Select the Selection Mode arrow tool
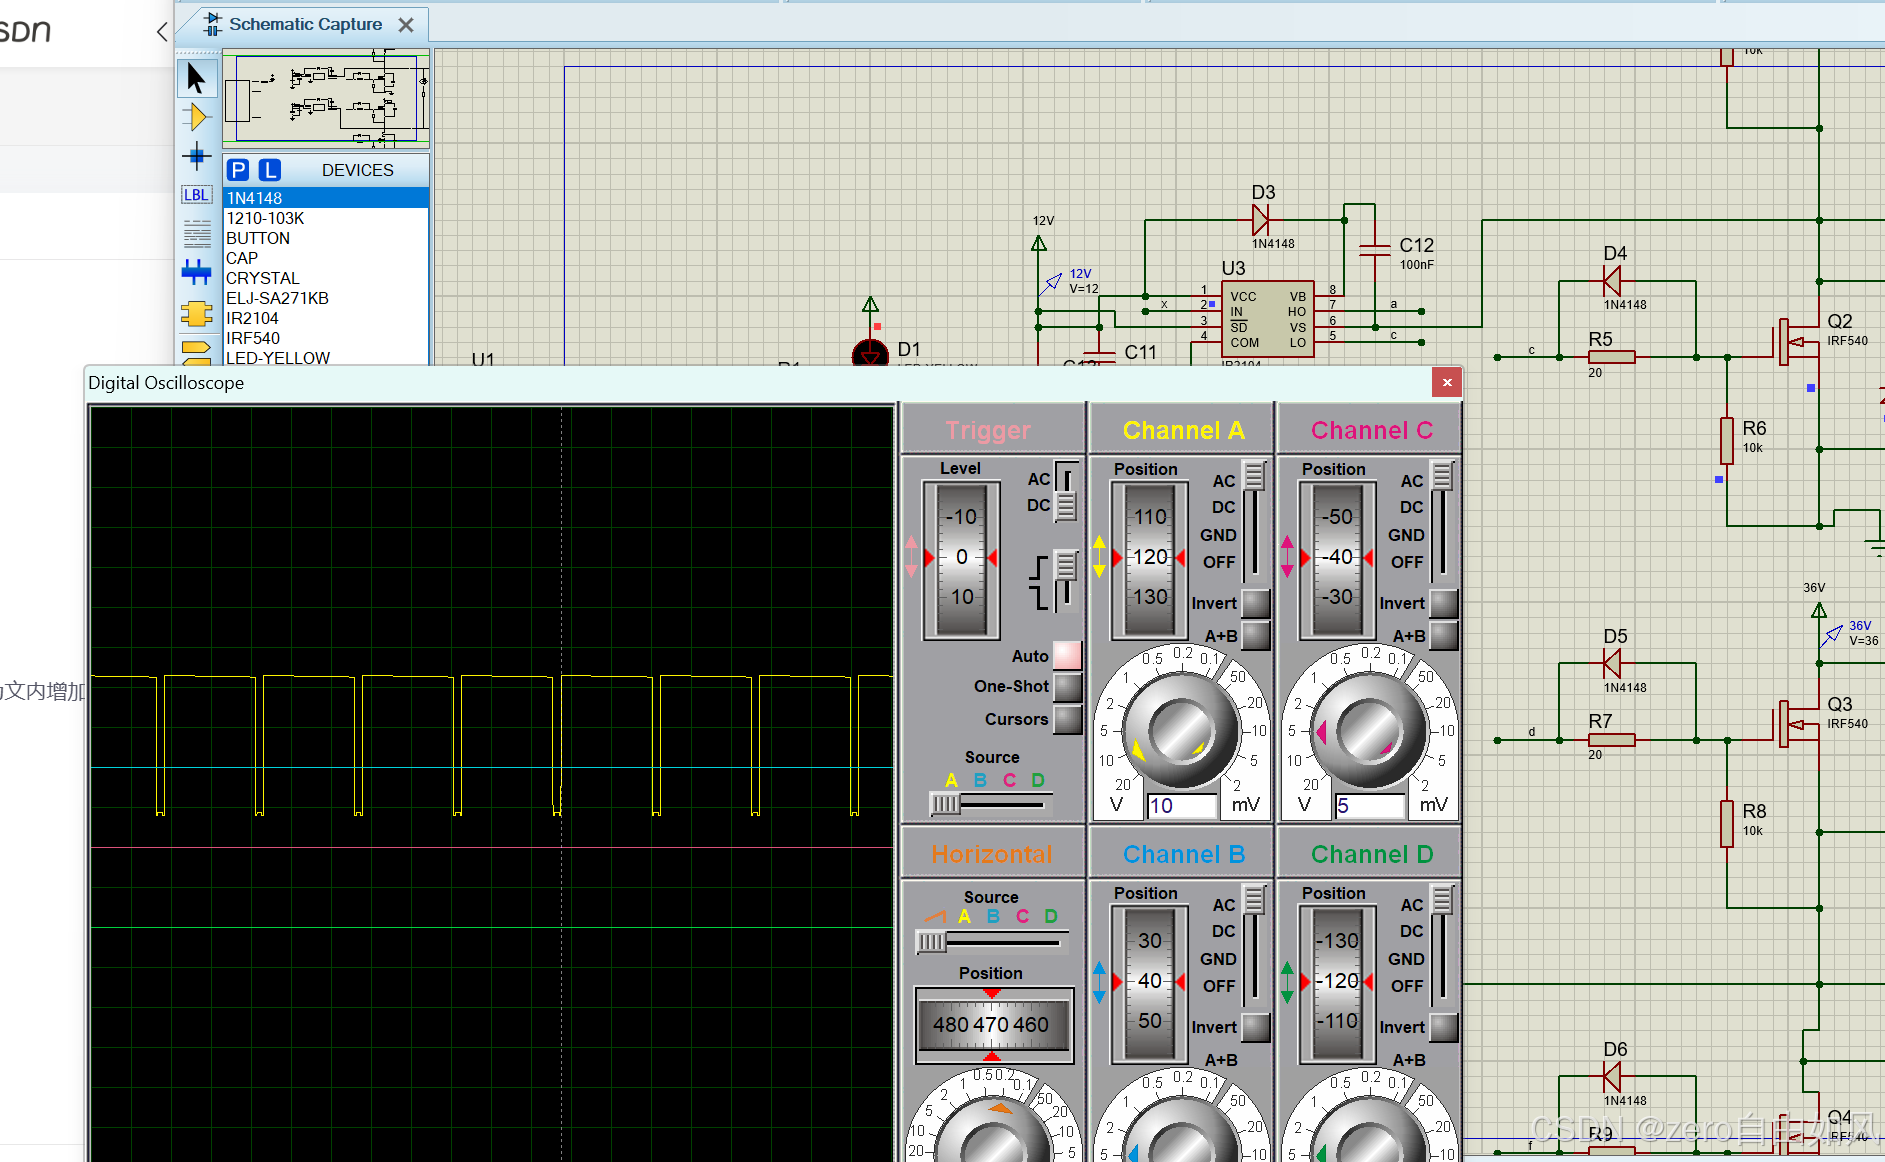 197,77
